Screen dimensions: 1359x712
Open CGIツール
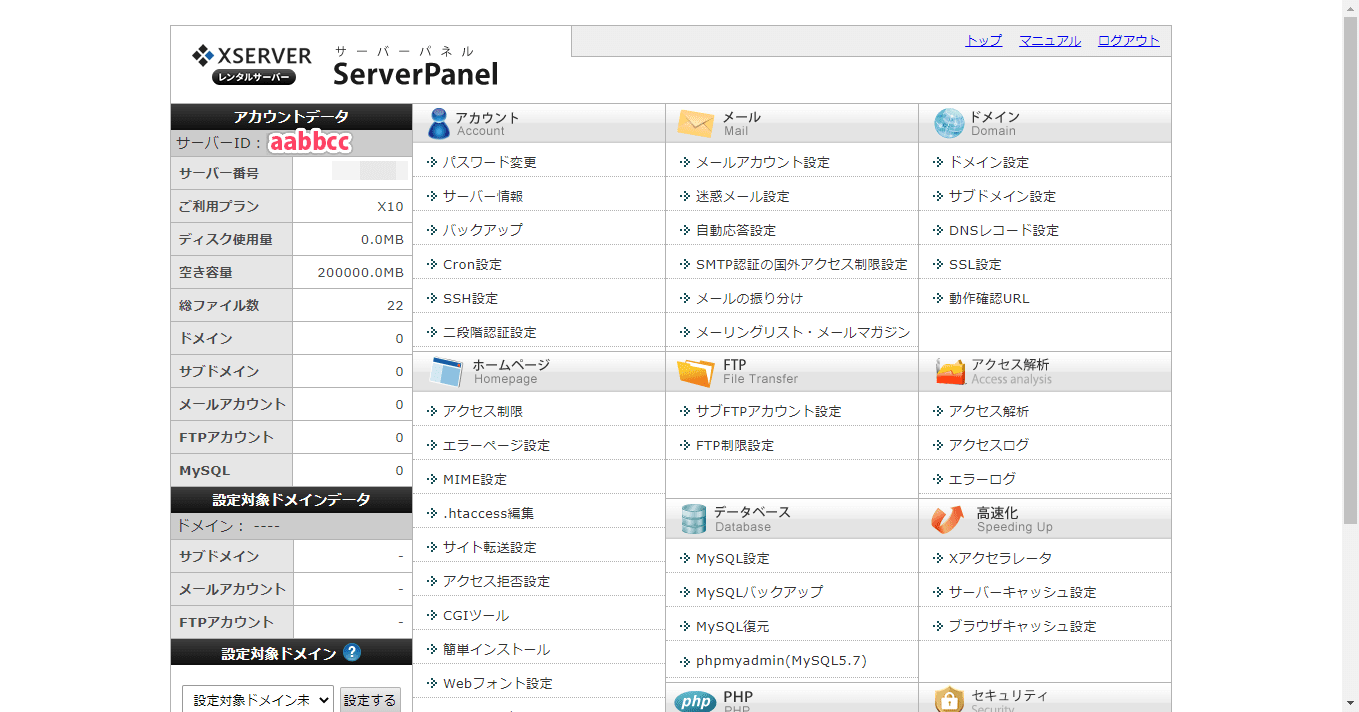coord(476,615)
